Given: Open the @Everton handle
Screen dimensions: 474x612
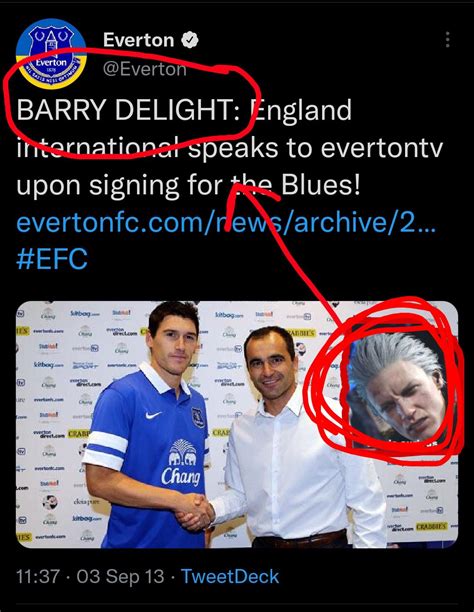Looking at the screenshot, I should coord(144,69).
